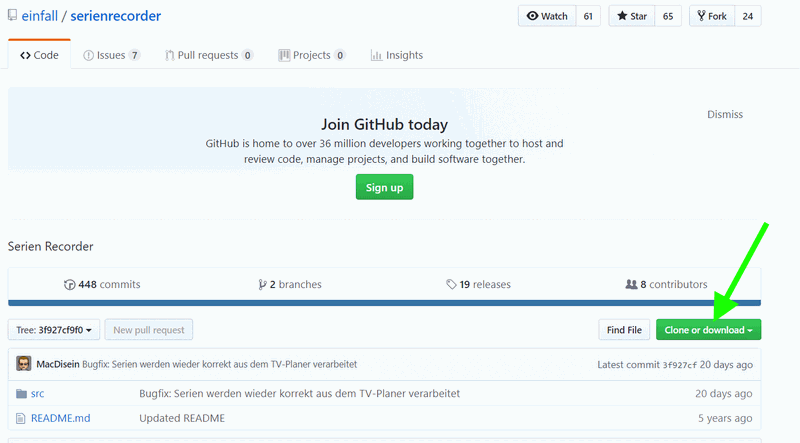800x443 pixels.
Task: Go to the Insights tab
Action: coord(397,55)
